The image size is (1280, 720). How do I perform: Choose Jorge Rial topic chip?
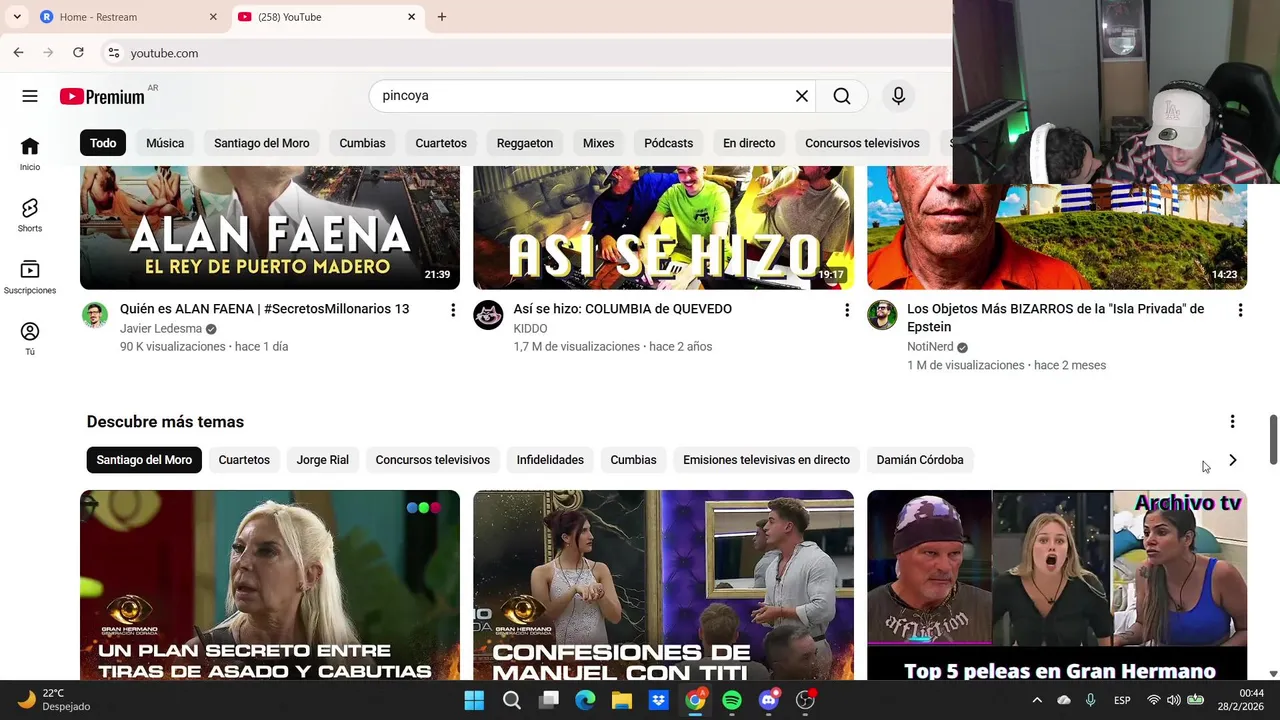[322, 460]
